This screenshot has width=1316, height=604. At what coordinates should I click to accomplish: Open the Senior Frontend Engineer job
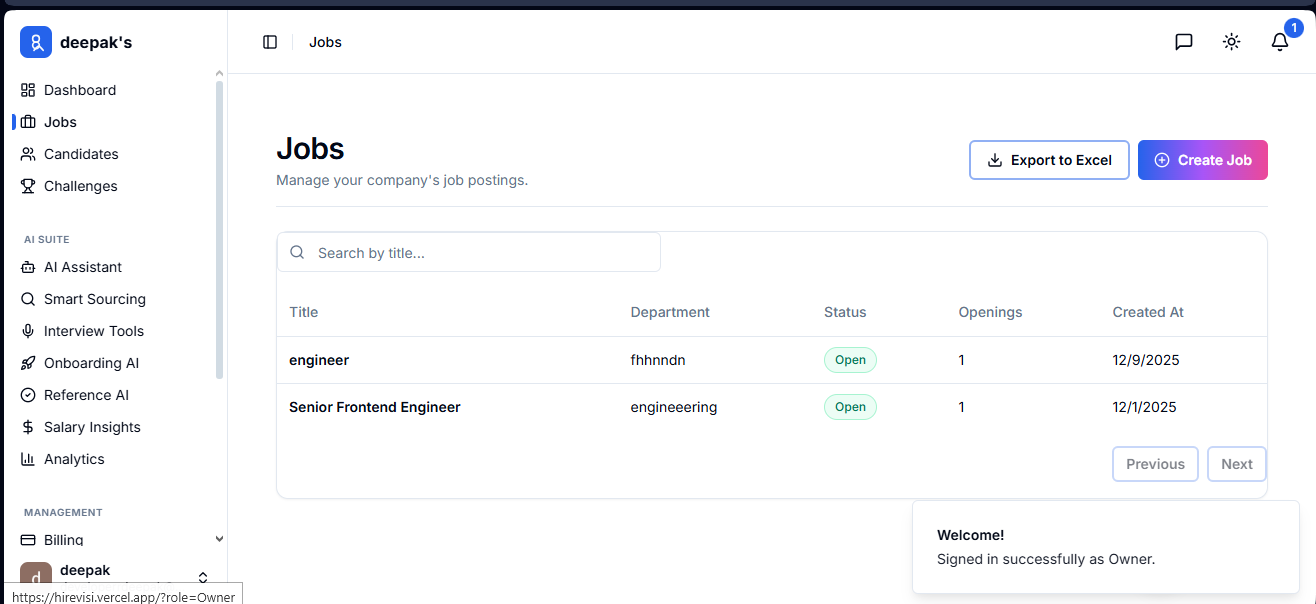pyautogui.click(x=375, y=407)
